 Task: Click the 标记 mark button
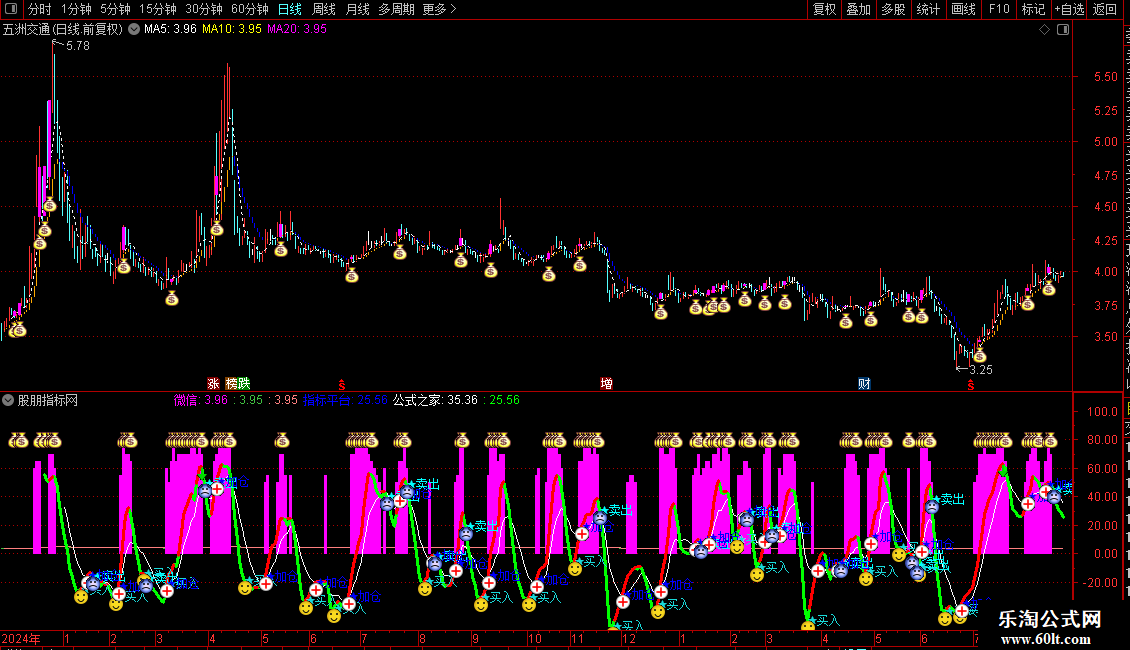click(1033, 9)
